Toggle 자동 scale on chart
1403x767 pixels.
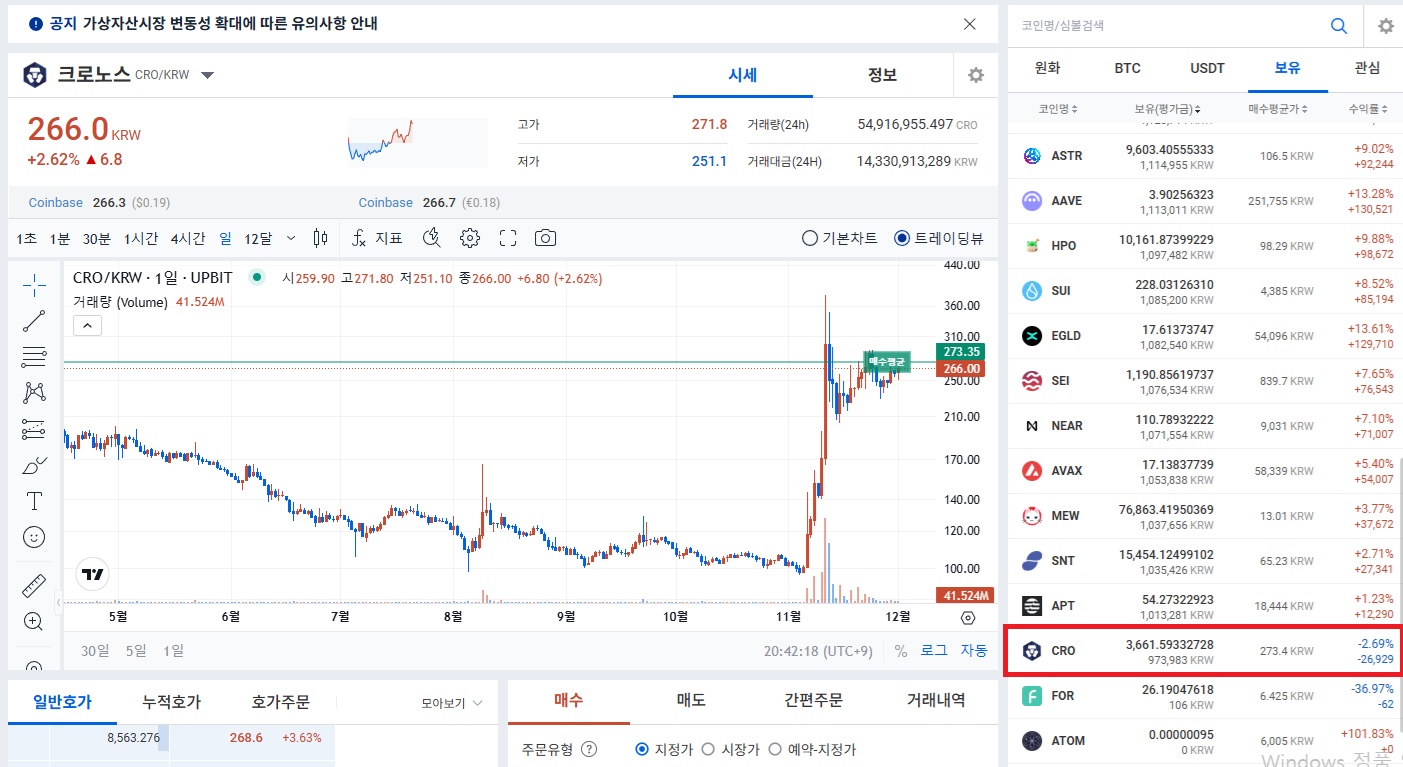point(974,651)
